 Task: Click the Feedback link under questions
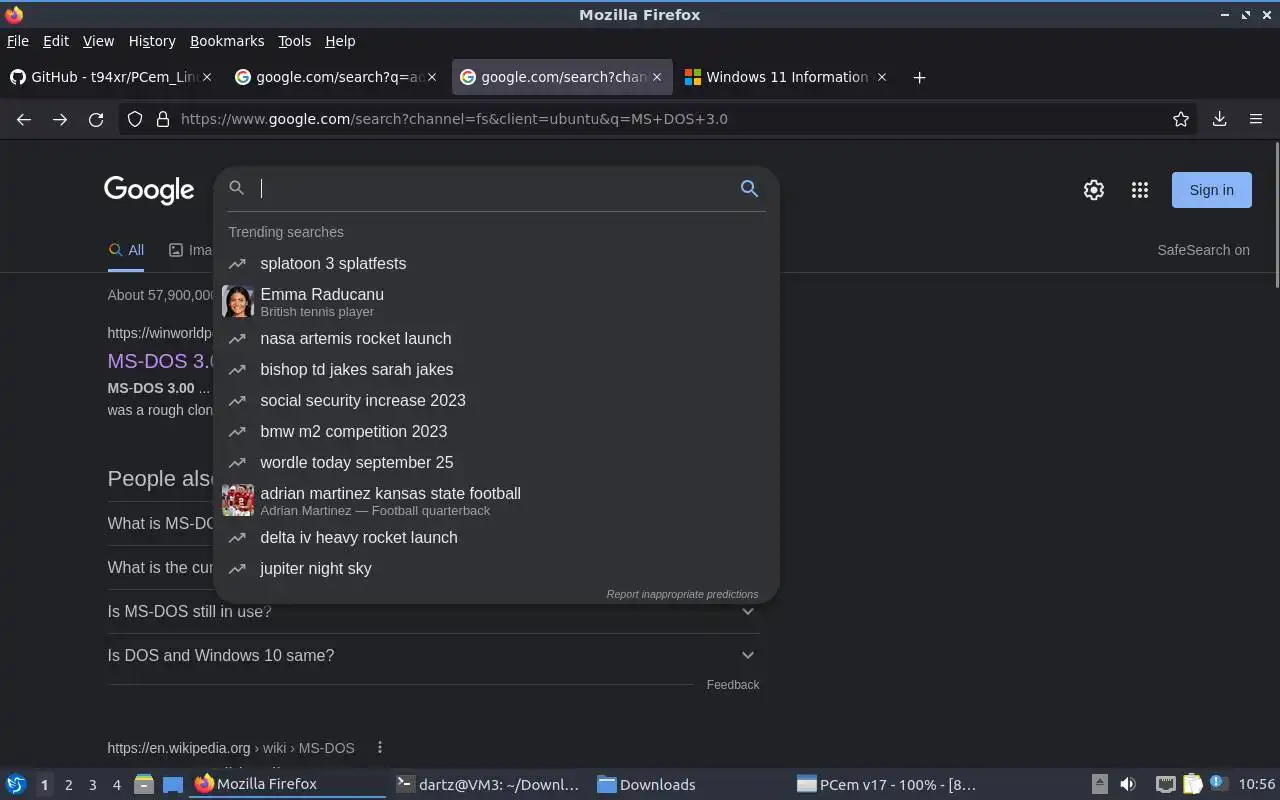click(x=733, y=685)
